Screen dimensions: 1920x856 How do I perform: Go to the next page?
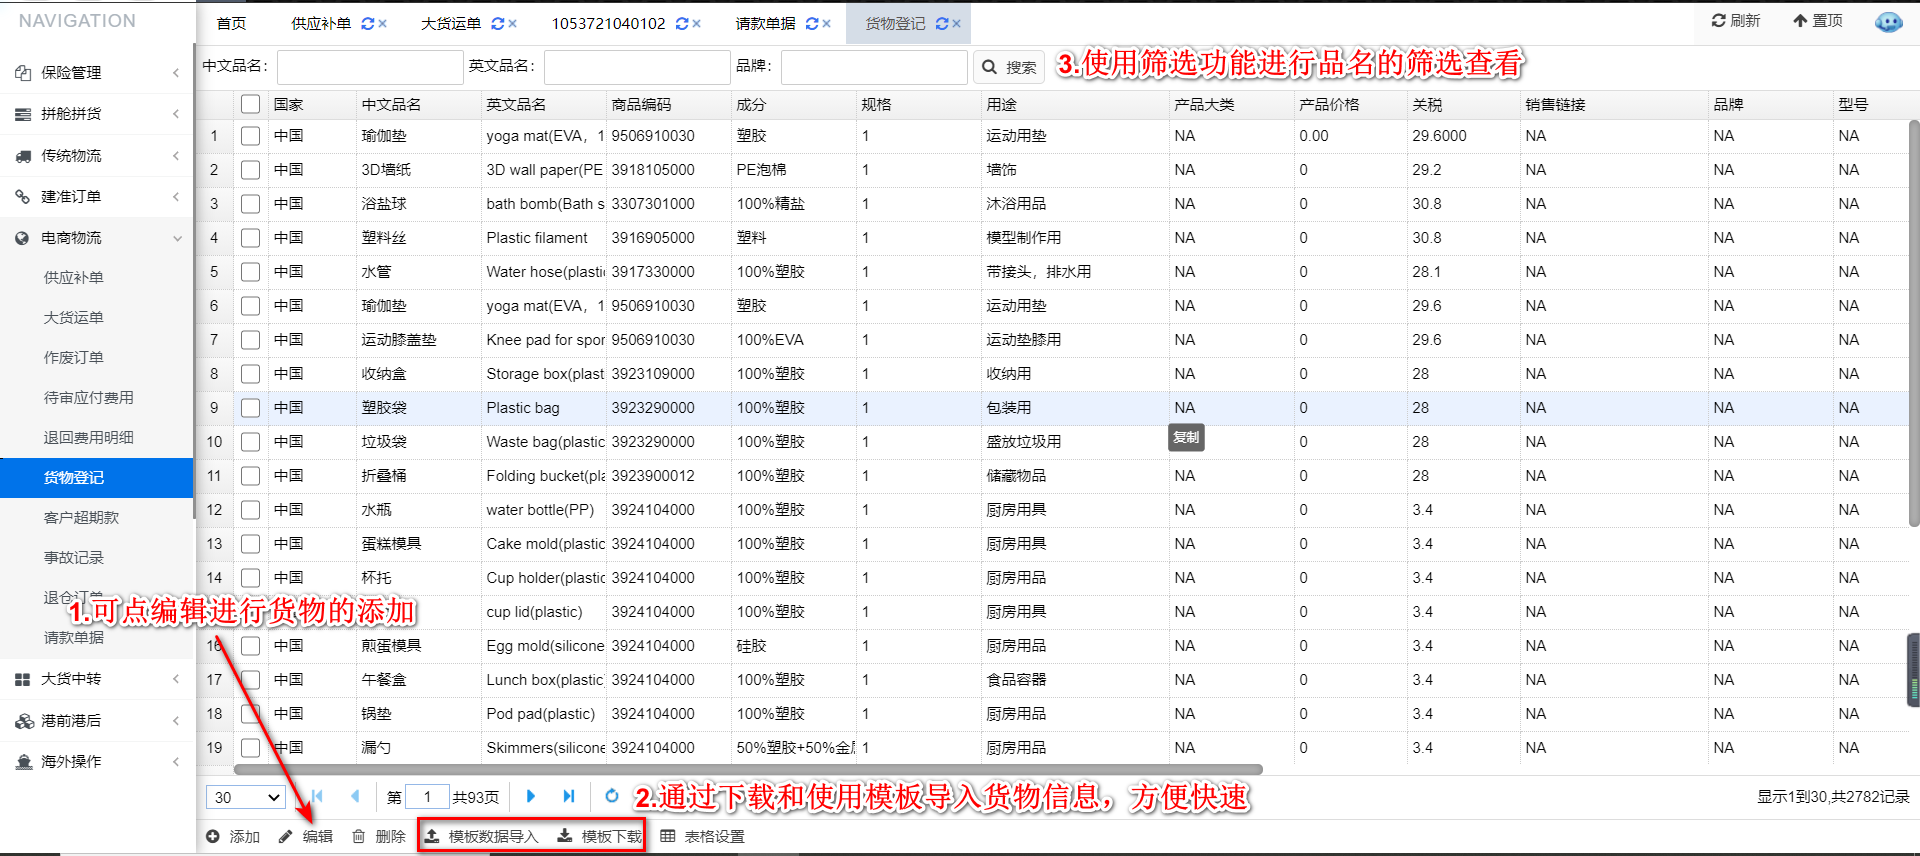pyautogui.click(x=531, y=796)
